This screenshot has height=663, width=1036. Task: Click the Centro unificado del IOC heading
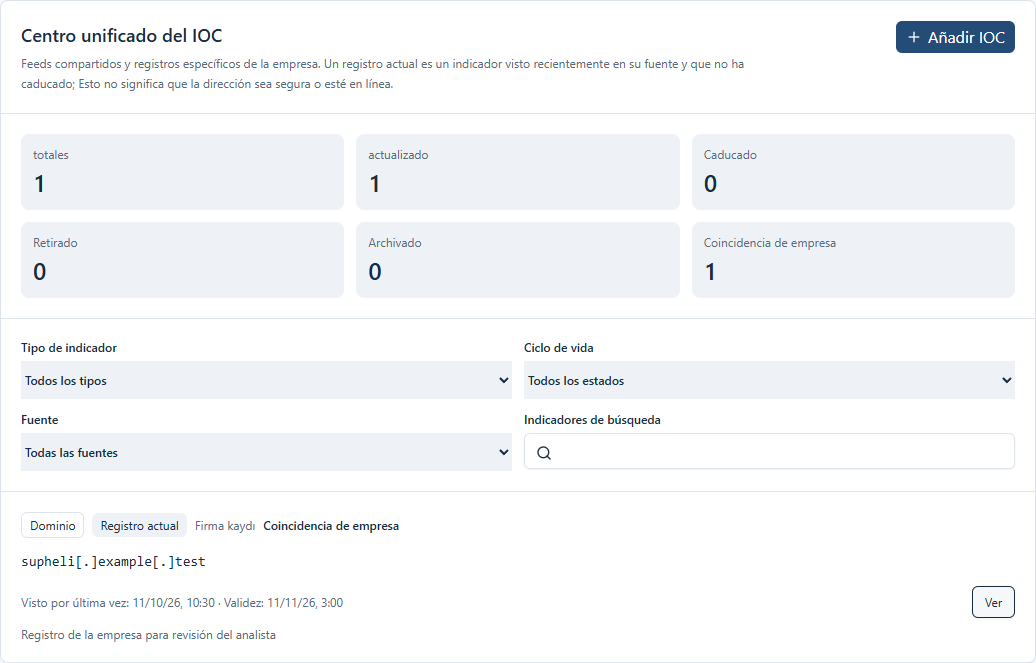122,36
